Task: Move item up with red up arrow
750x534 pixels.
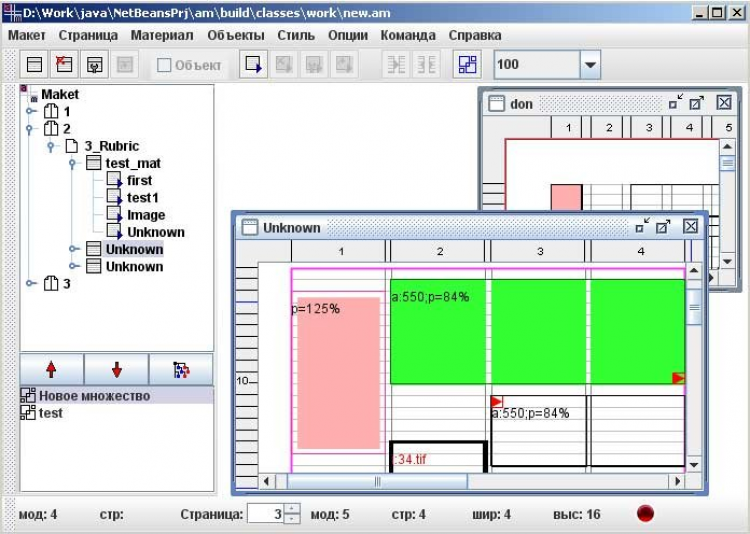Action: [52, 370]
